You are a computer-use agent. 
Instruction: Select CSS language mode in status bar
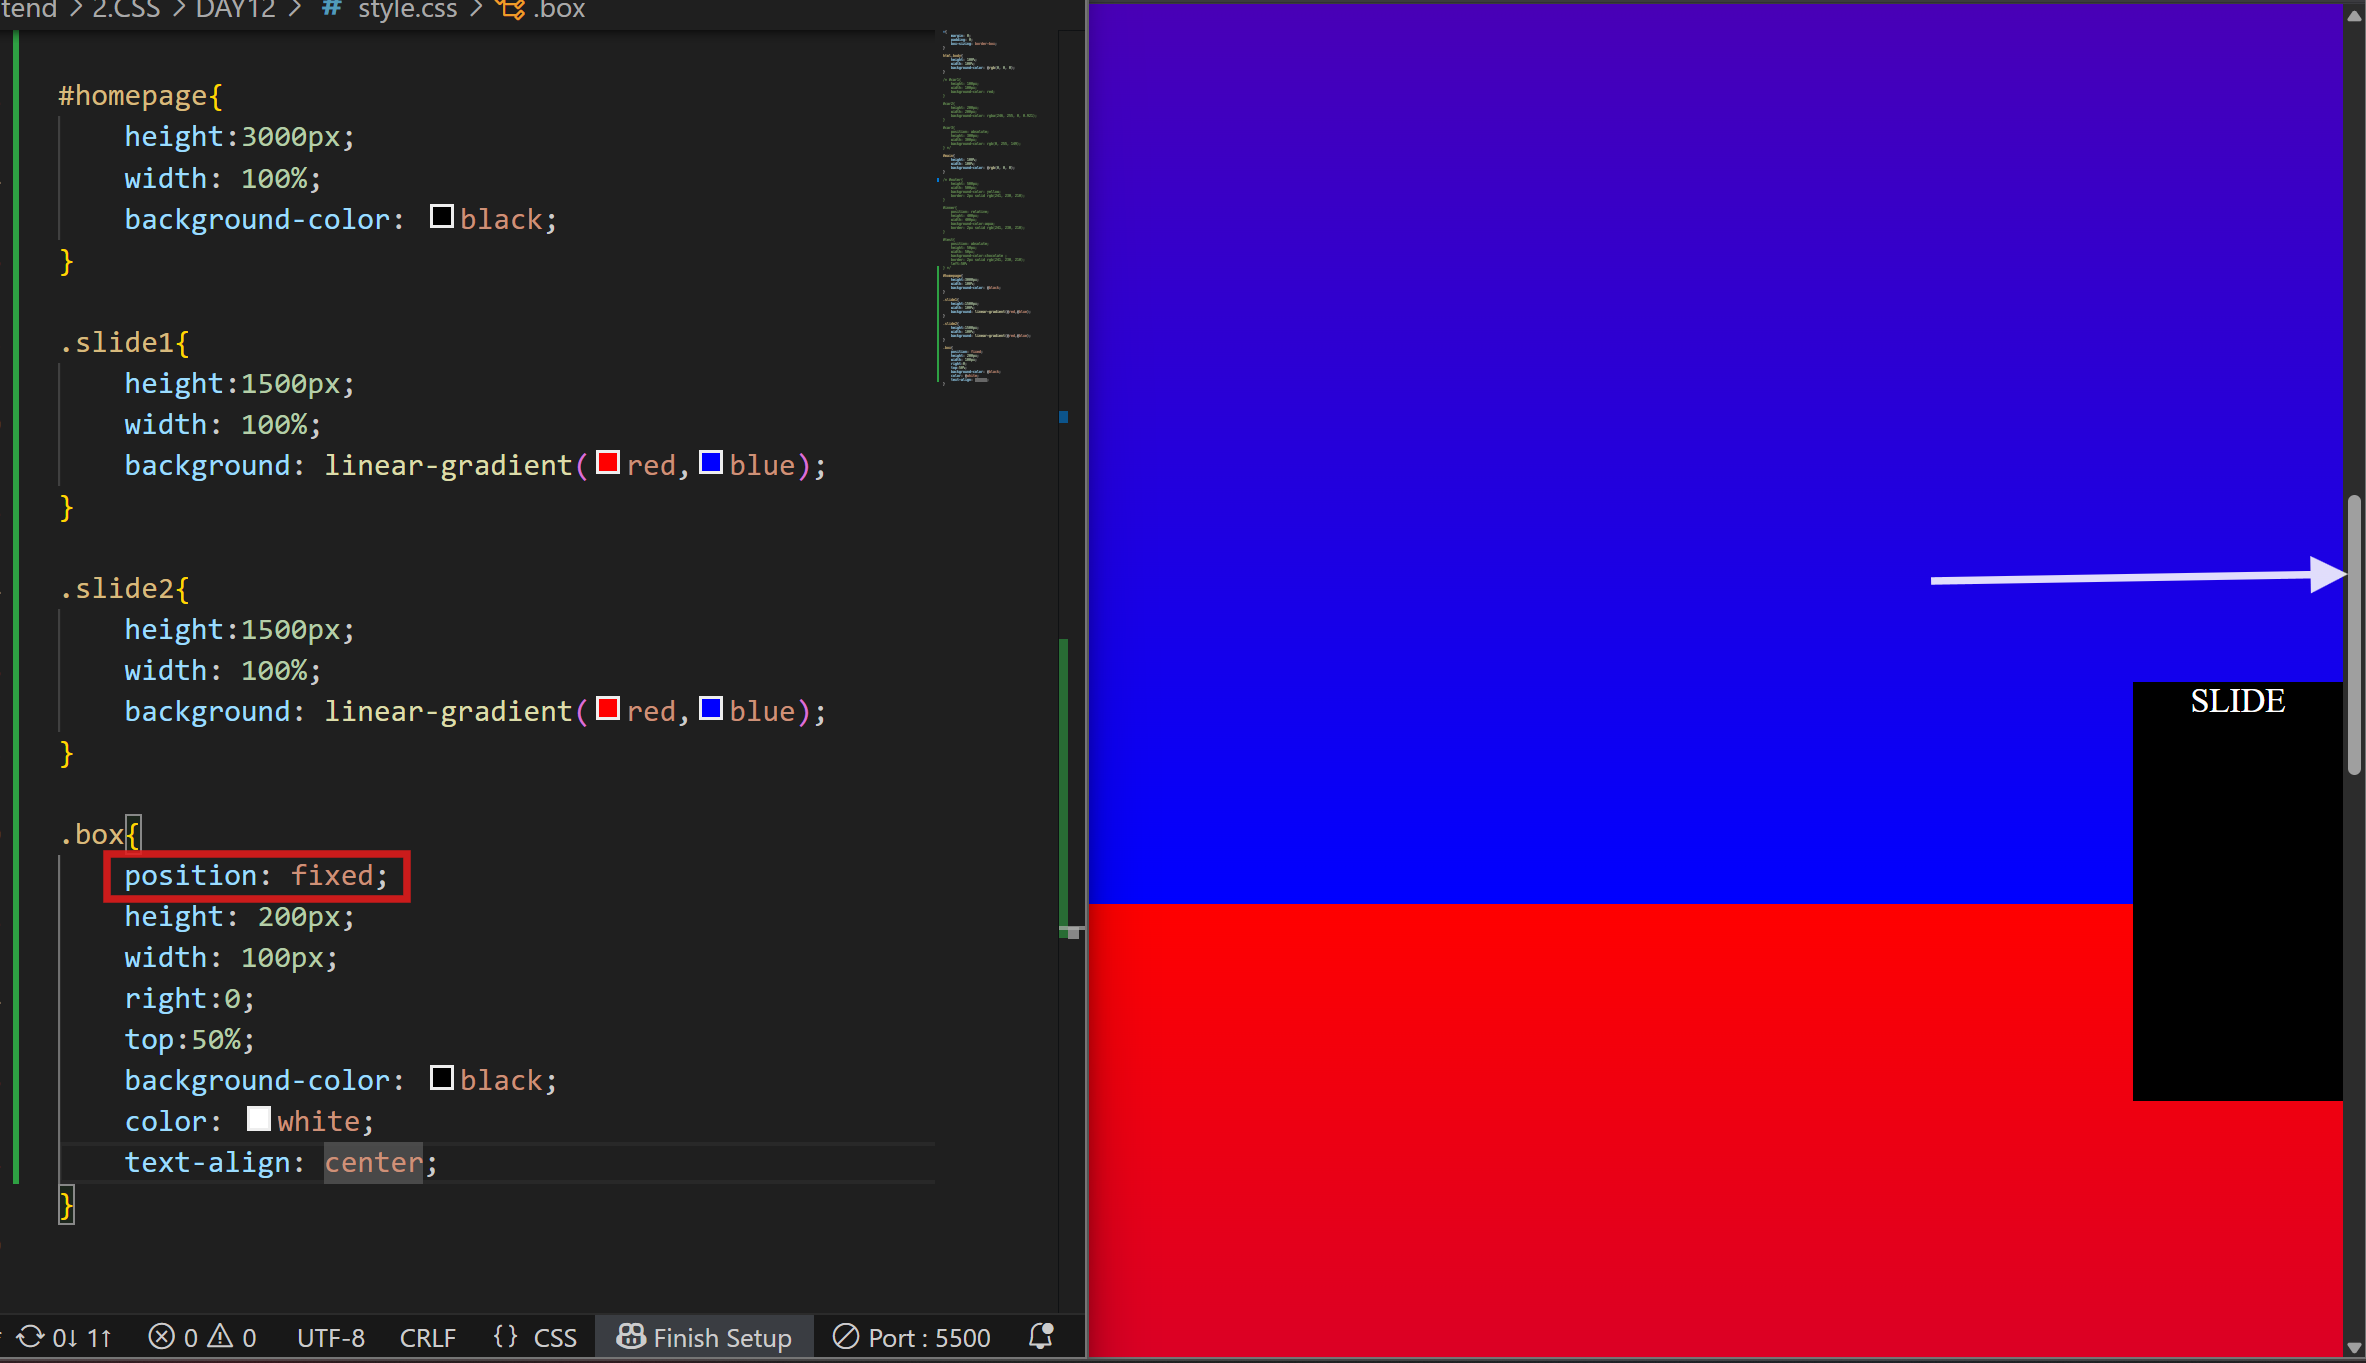555,1337
